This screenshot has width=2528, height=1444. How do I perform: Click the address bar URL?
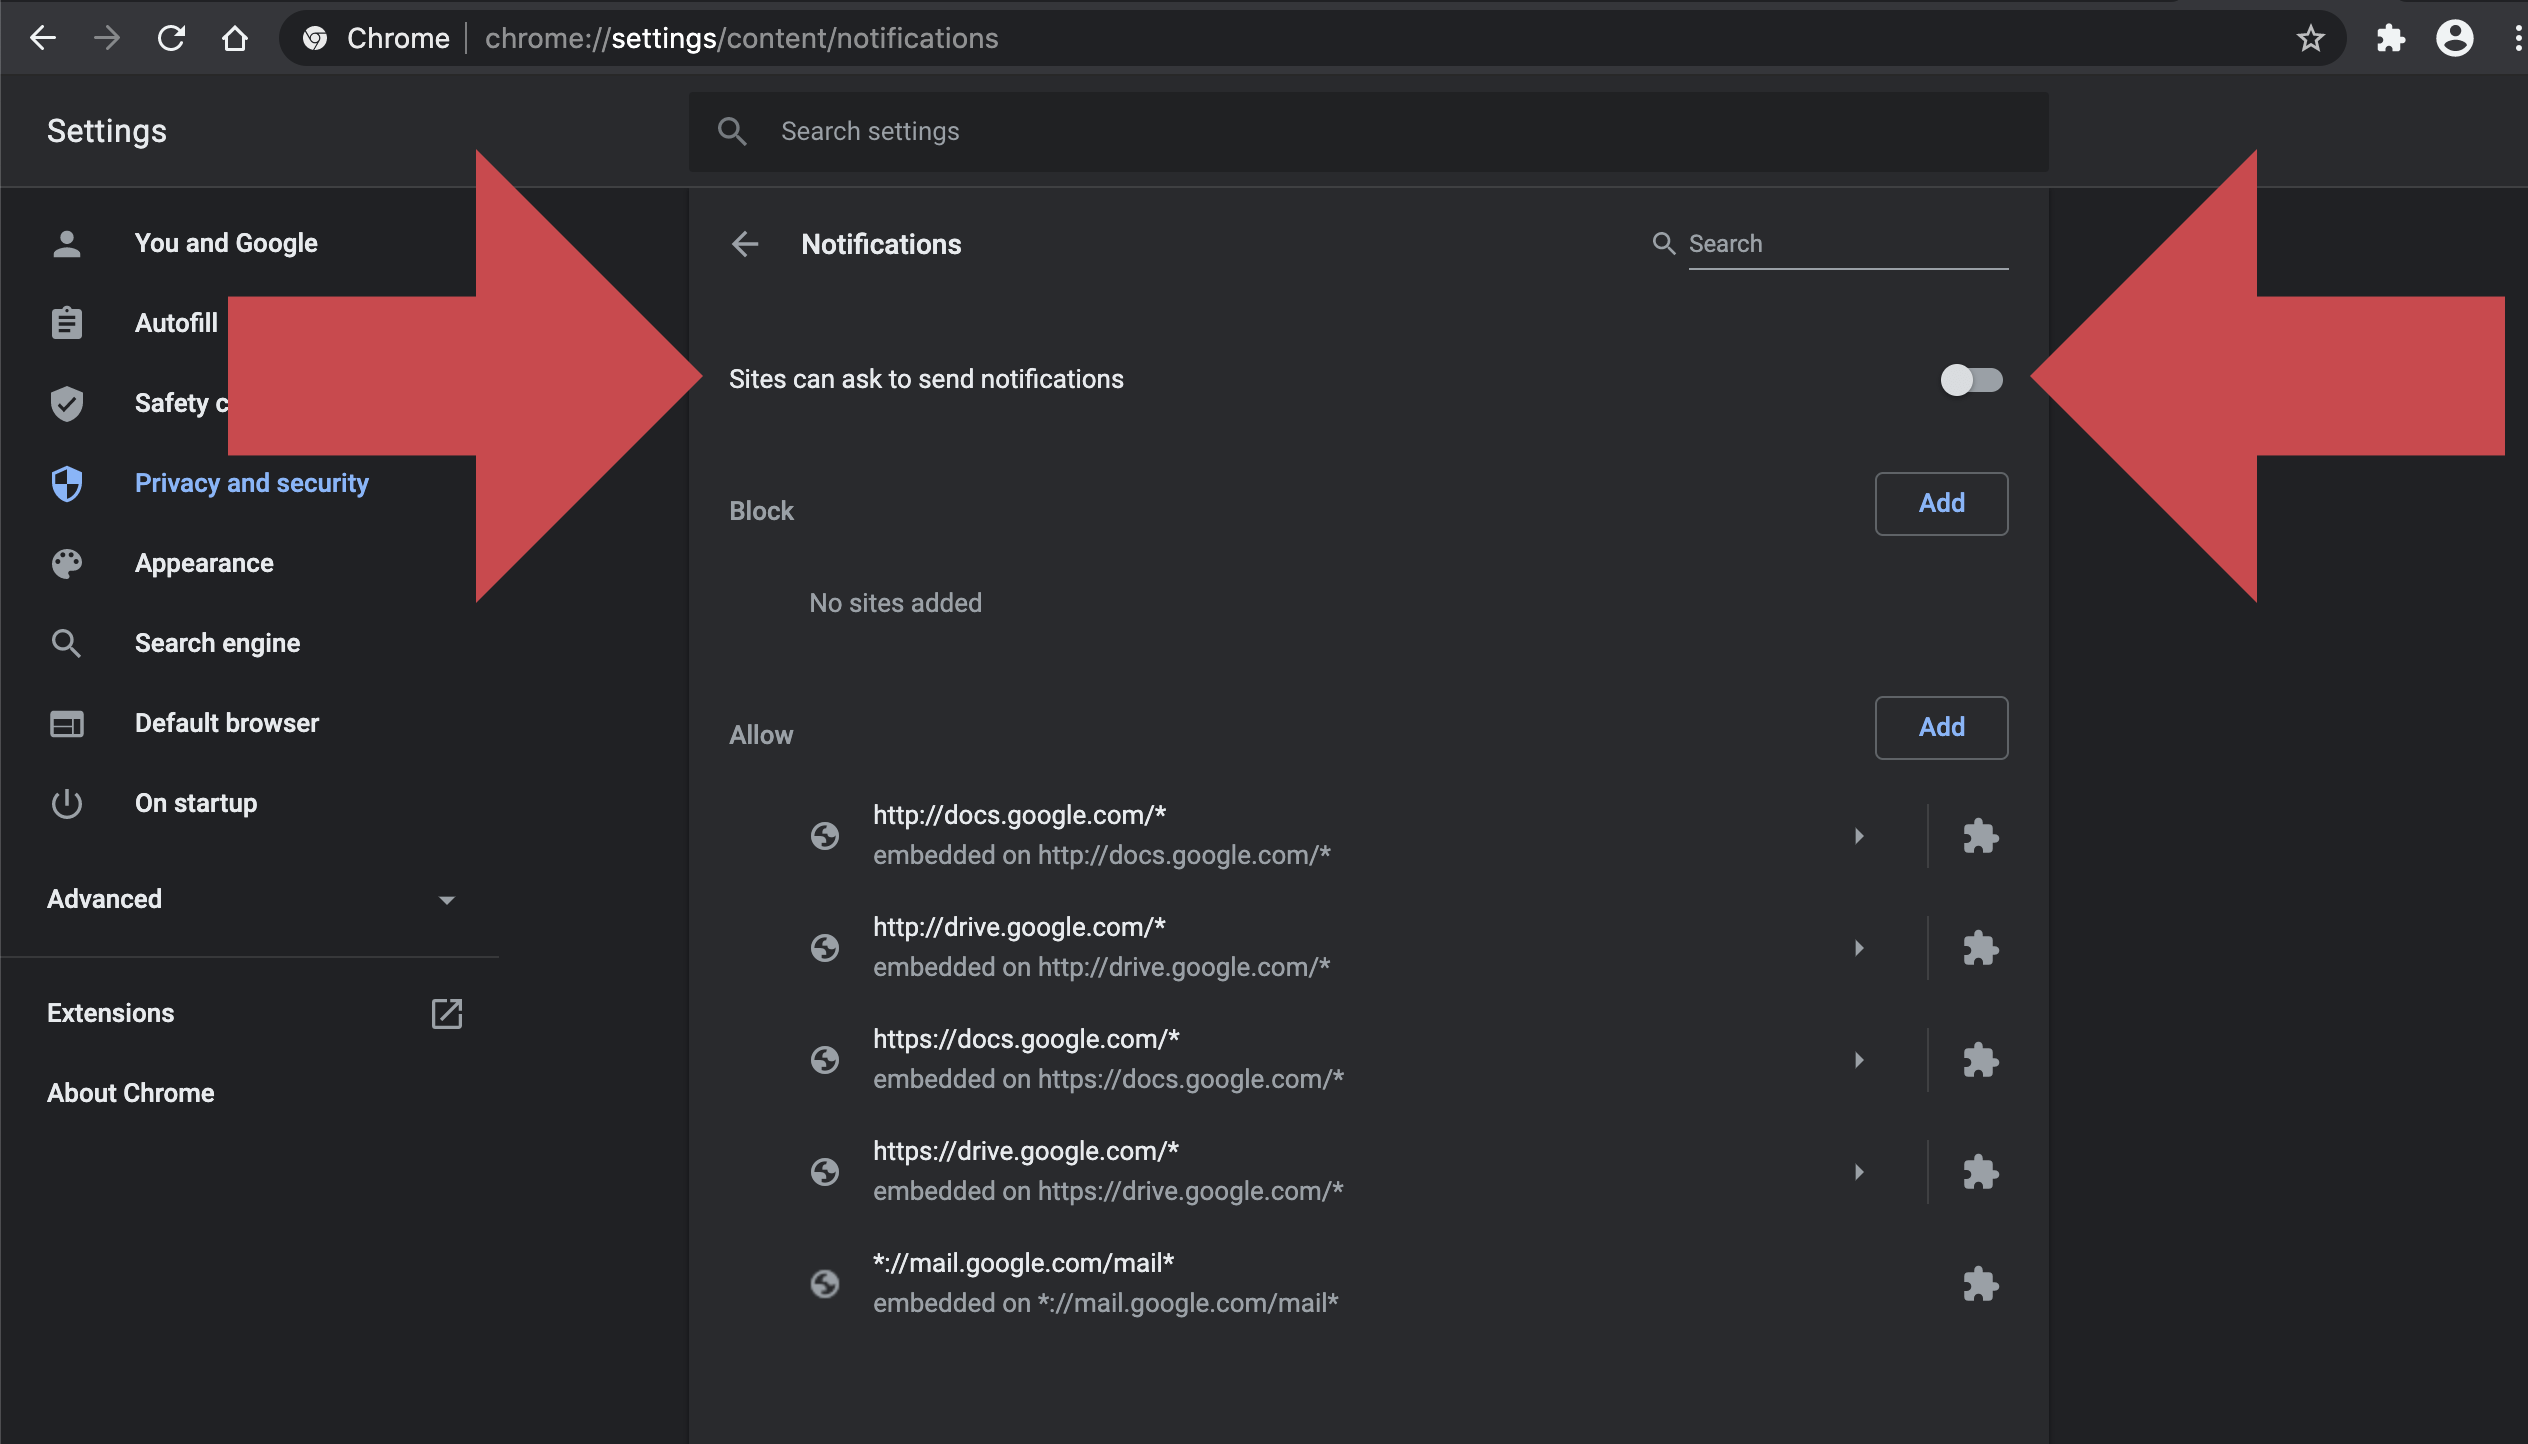pos(741,38)
